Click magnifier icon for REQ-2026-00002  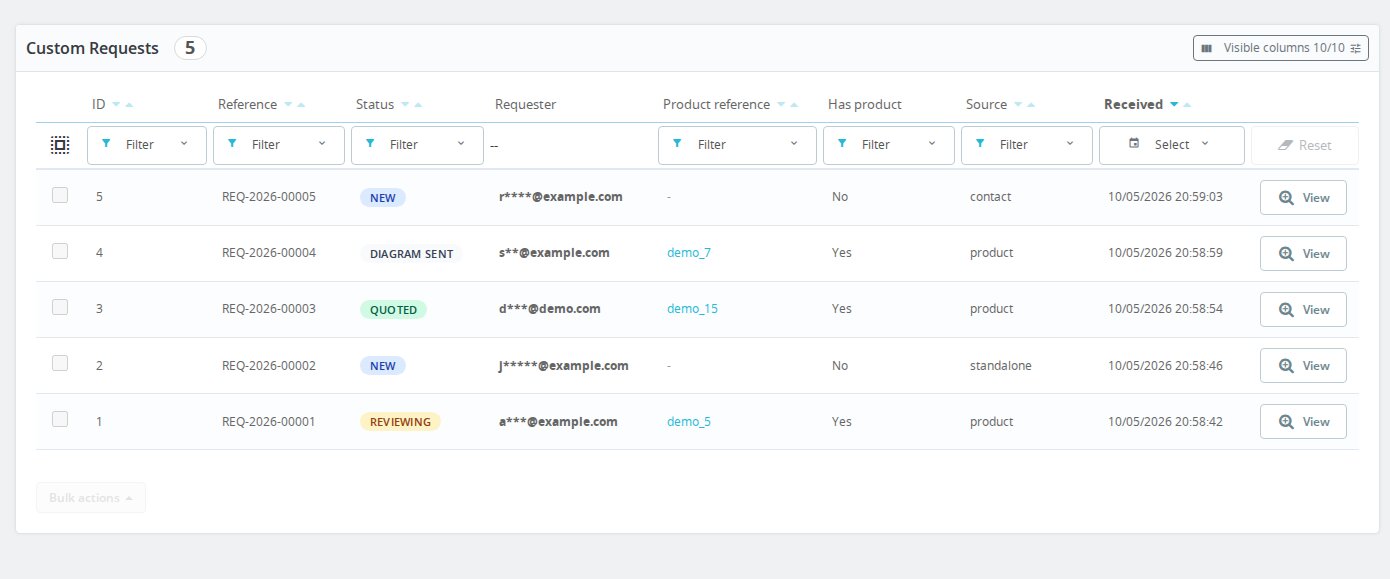[1287, 366]
